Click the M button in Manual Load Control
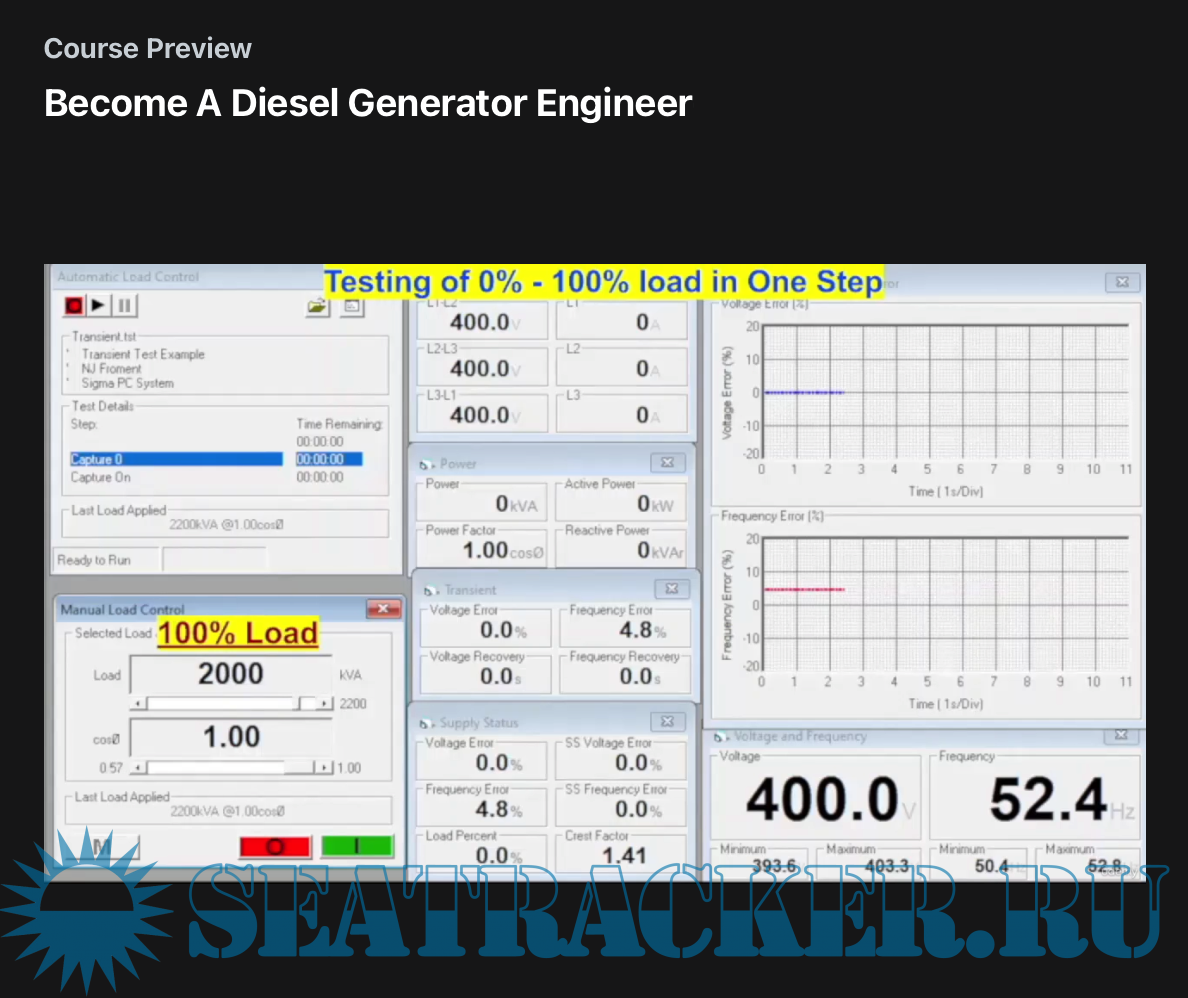The height and width of the screenshot is (998, 1188). pyautogui.click(x=102, y=847)
